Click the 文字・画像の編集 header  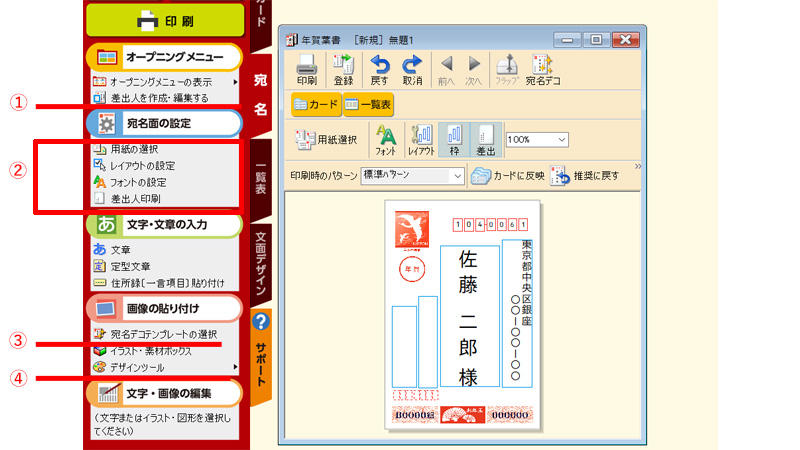tap(164, 393)
